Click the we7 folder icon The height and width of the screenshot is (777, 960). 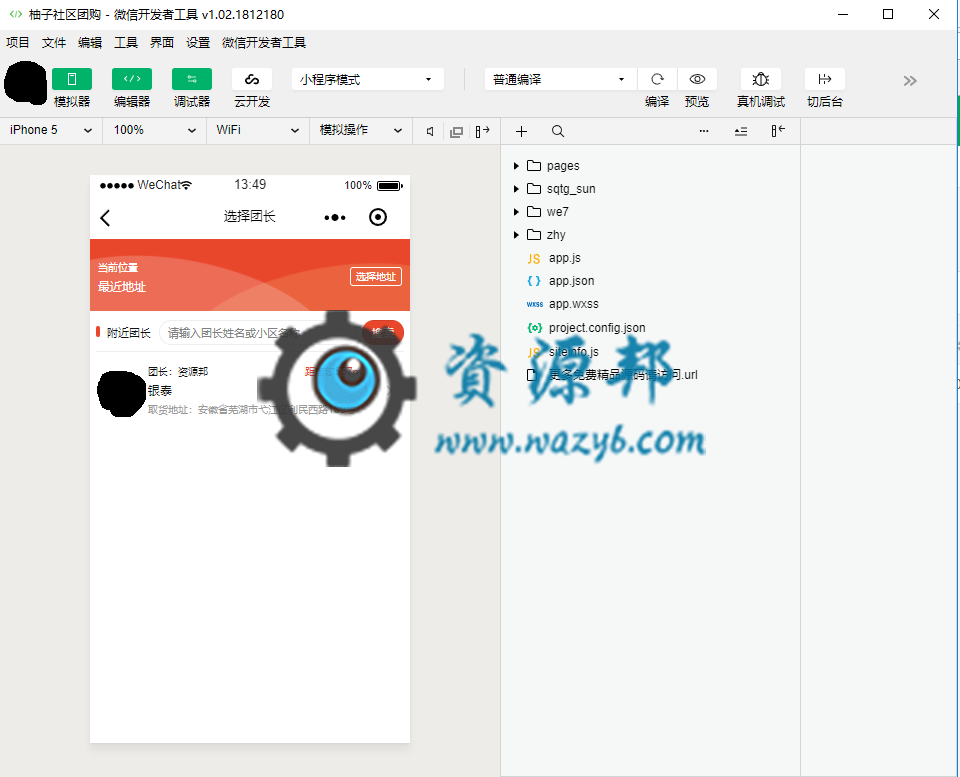click(x=534, y=211)
